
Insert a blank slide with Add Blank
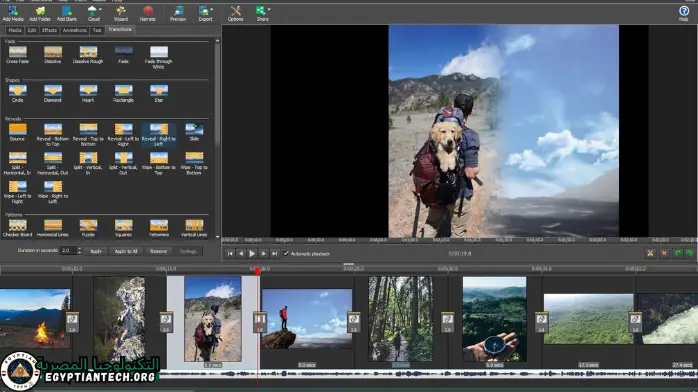pos(67,13)
